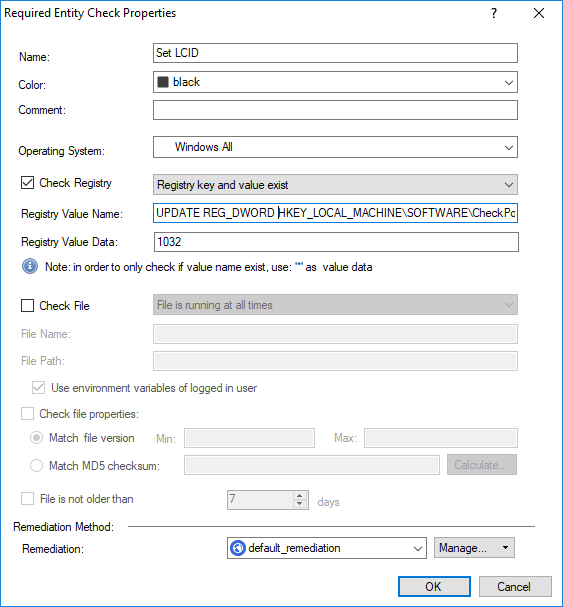This screenshot has height=607, width=563.
Task: Click the days spinner up arrow
Action: click(x=299, y=496)
